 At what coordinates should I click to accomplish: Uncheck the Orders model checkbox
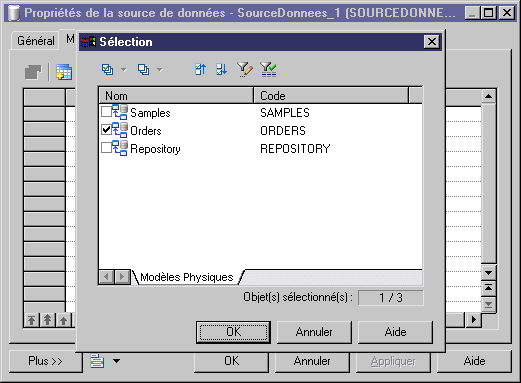click(x=106, y=130)
